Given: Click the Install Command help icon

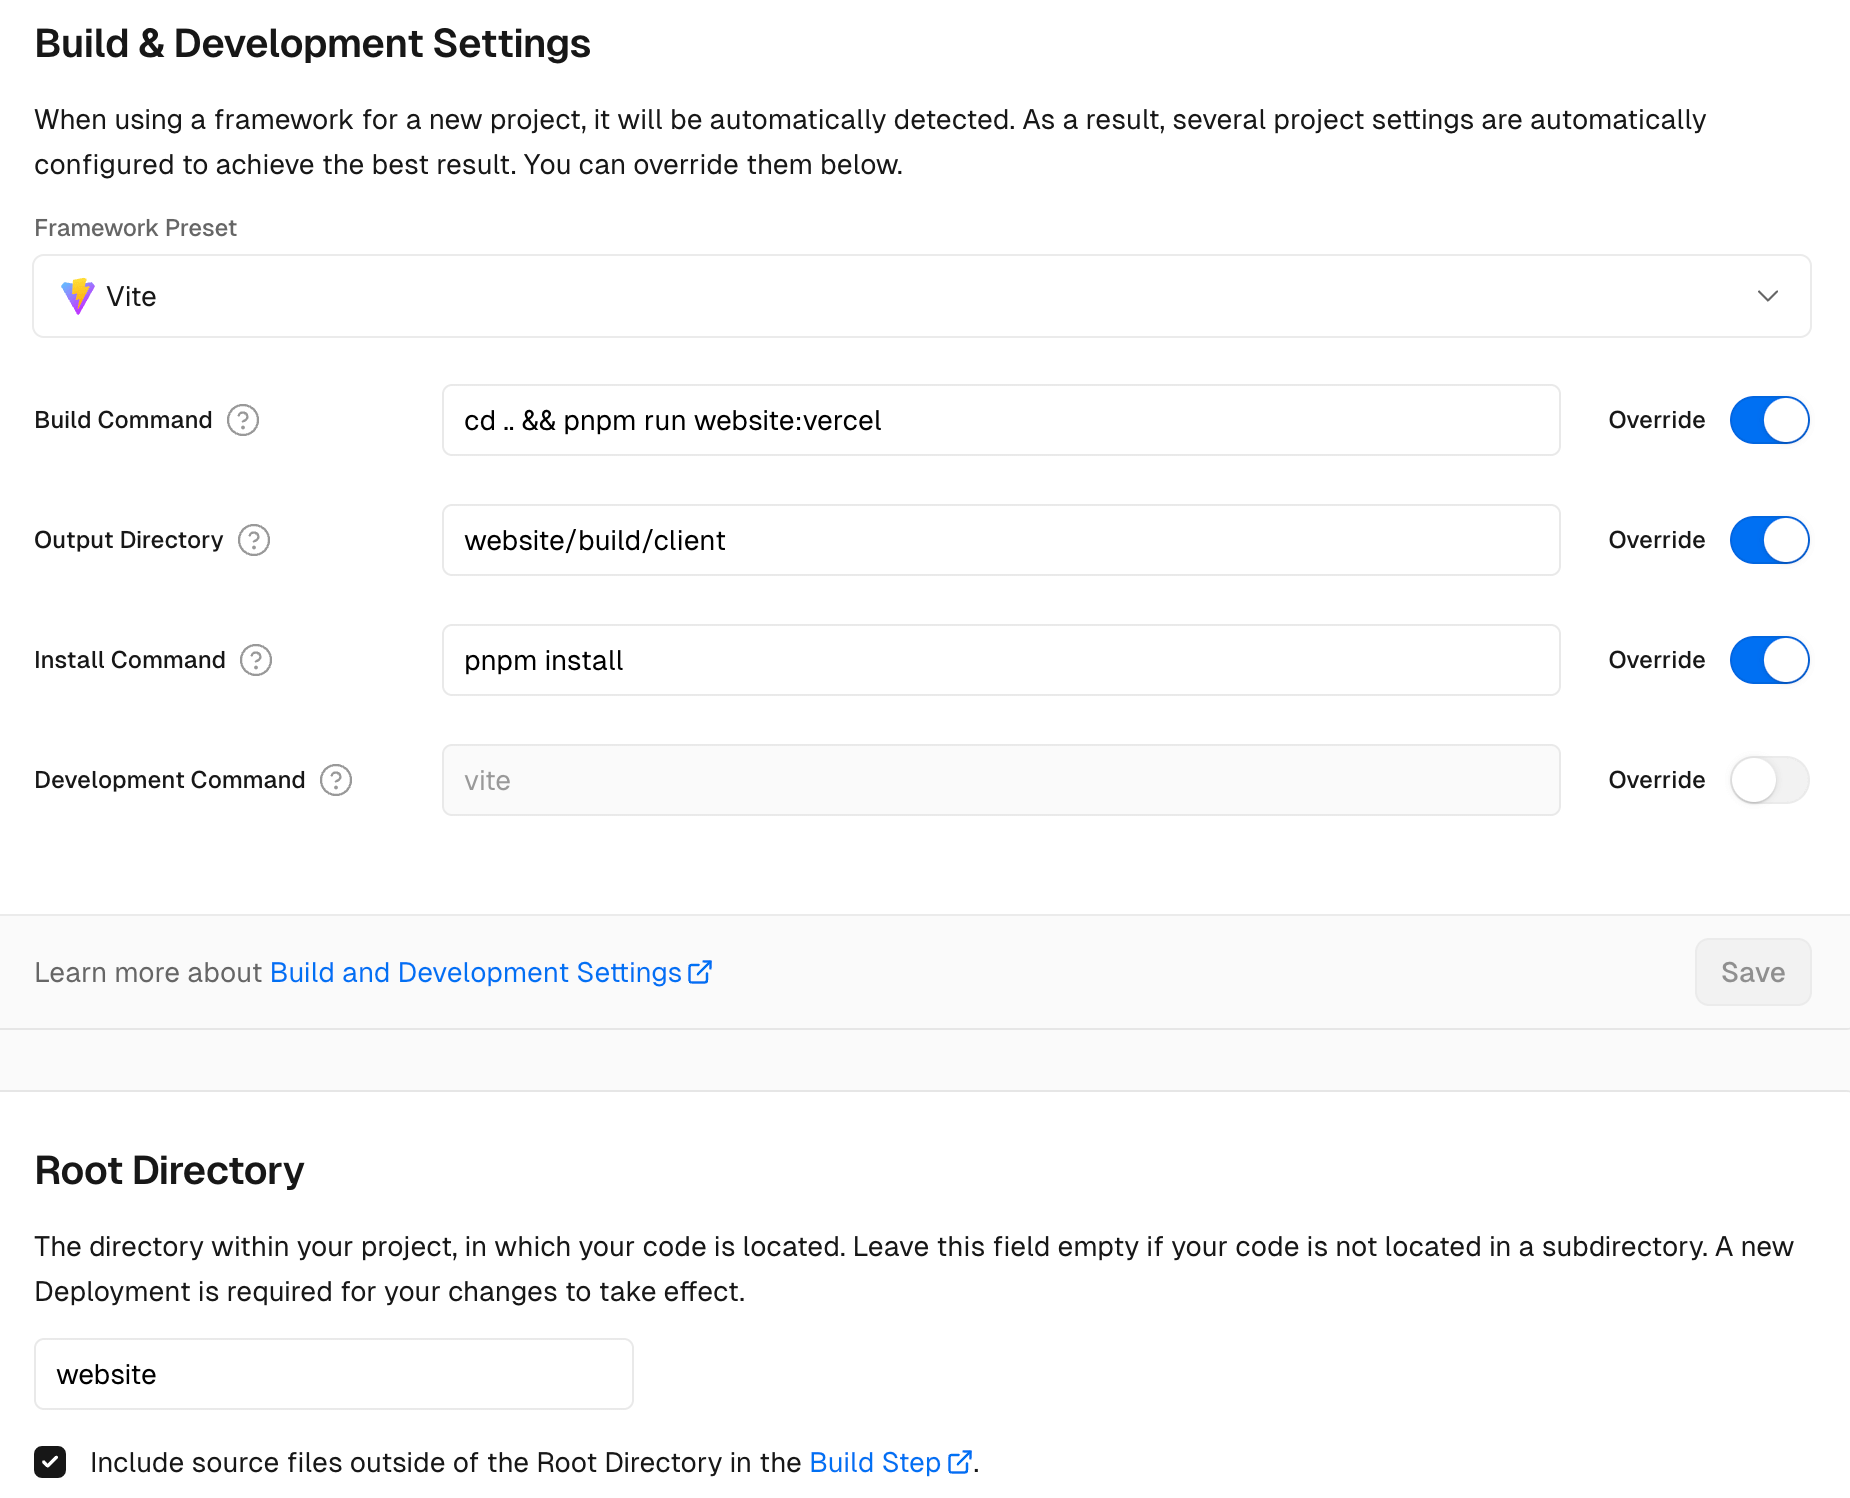Looking at the screenshot, I should point(256,660).
